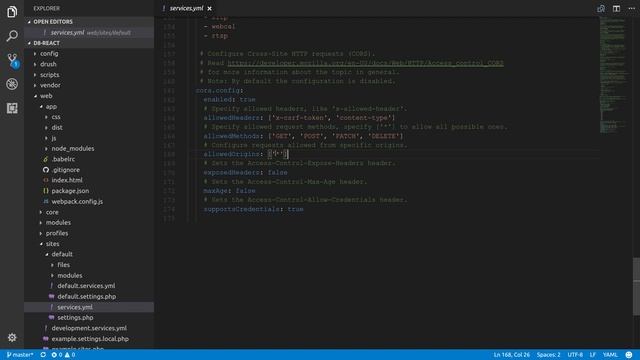Change encoding via UTF-8 status
This screenshot has height=360, width=640.
(x=575, y=355)
